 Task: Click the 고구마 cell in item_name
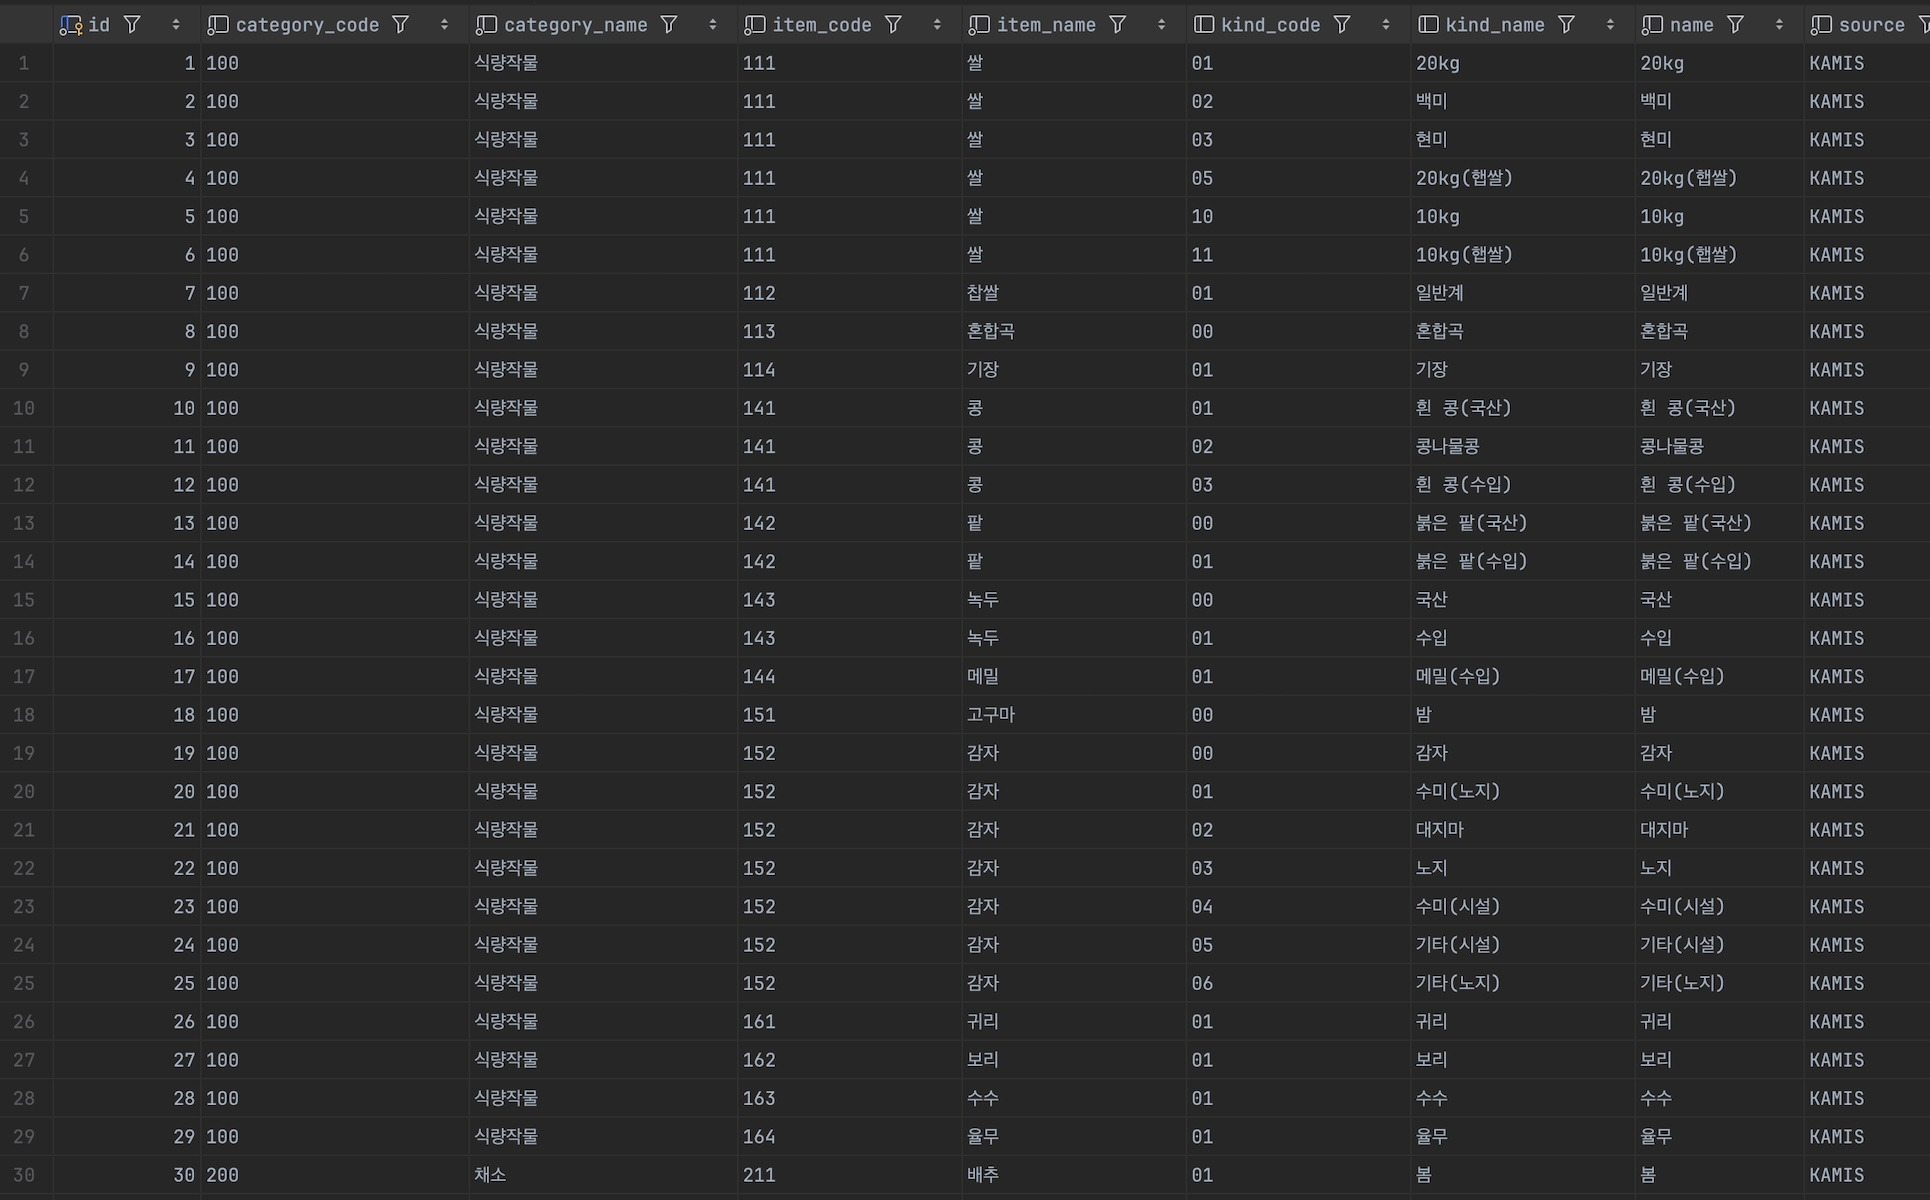(x=991, y=715)
